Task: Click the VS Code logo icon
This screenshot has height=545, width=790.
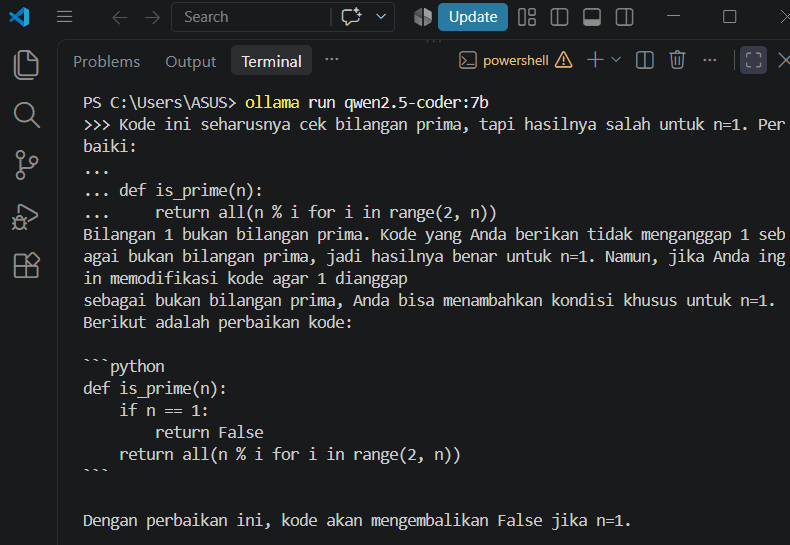Action: point(19,17)
